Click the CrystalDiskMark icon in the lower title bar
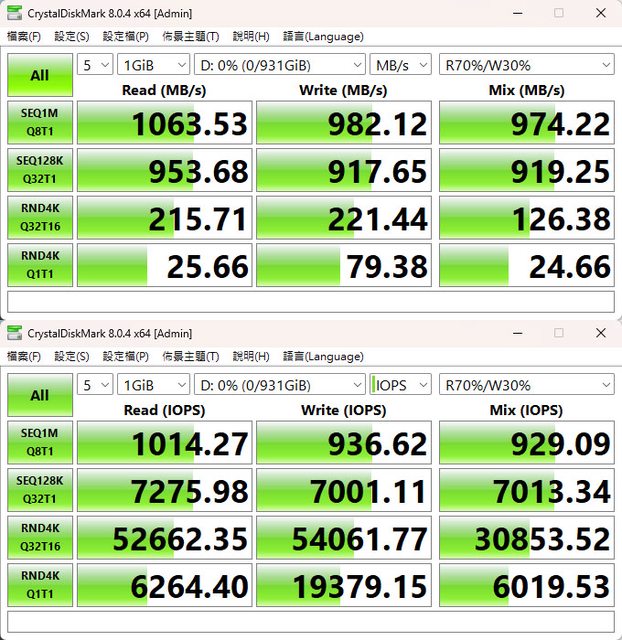The width and height of the screenshot is (622, 640). tap(14, 333)
